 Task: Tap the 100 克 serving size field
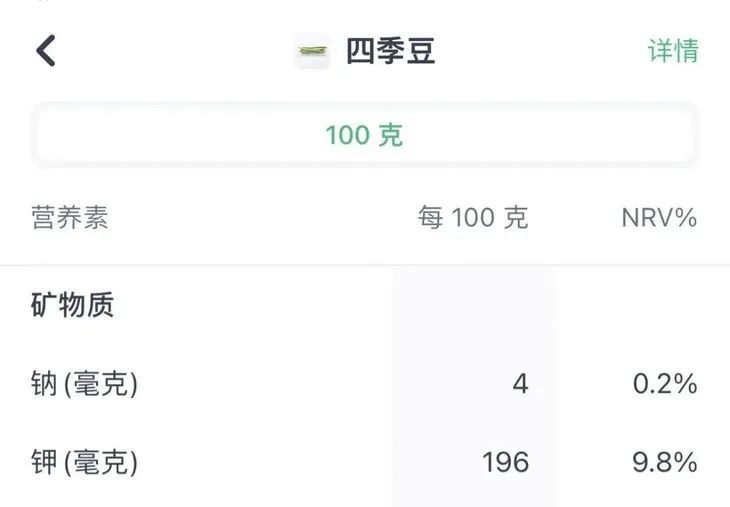tap(364, 135)
